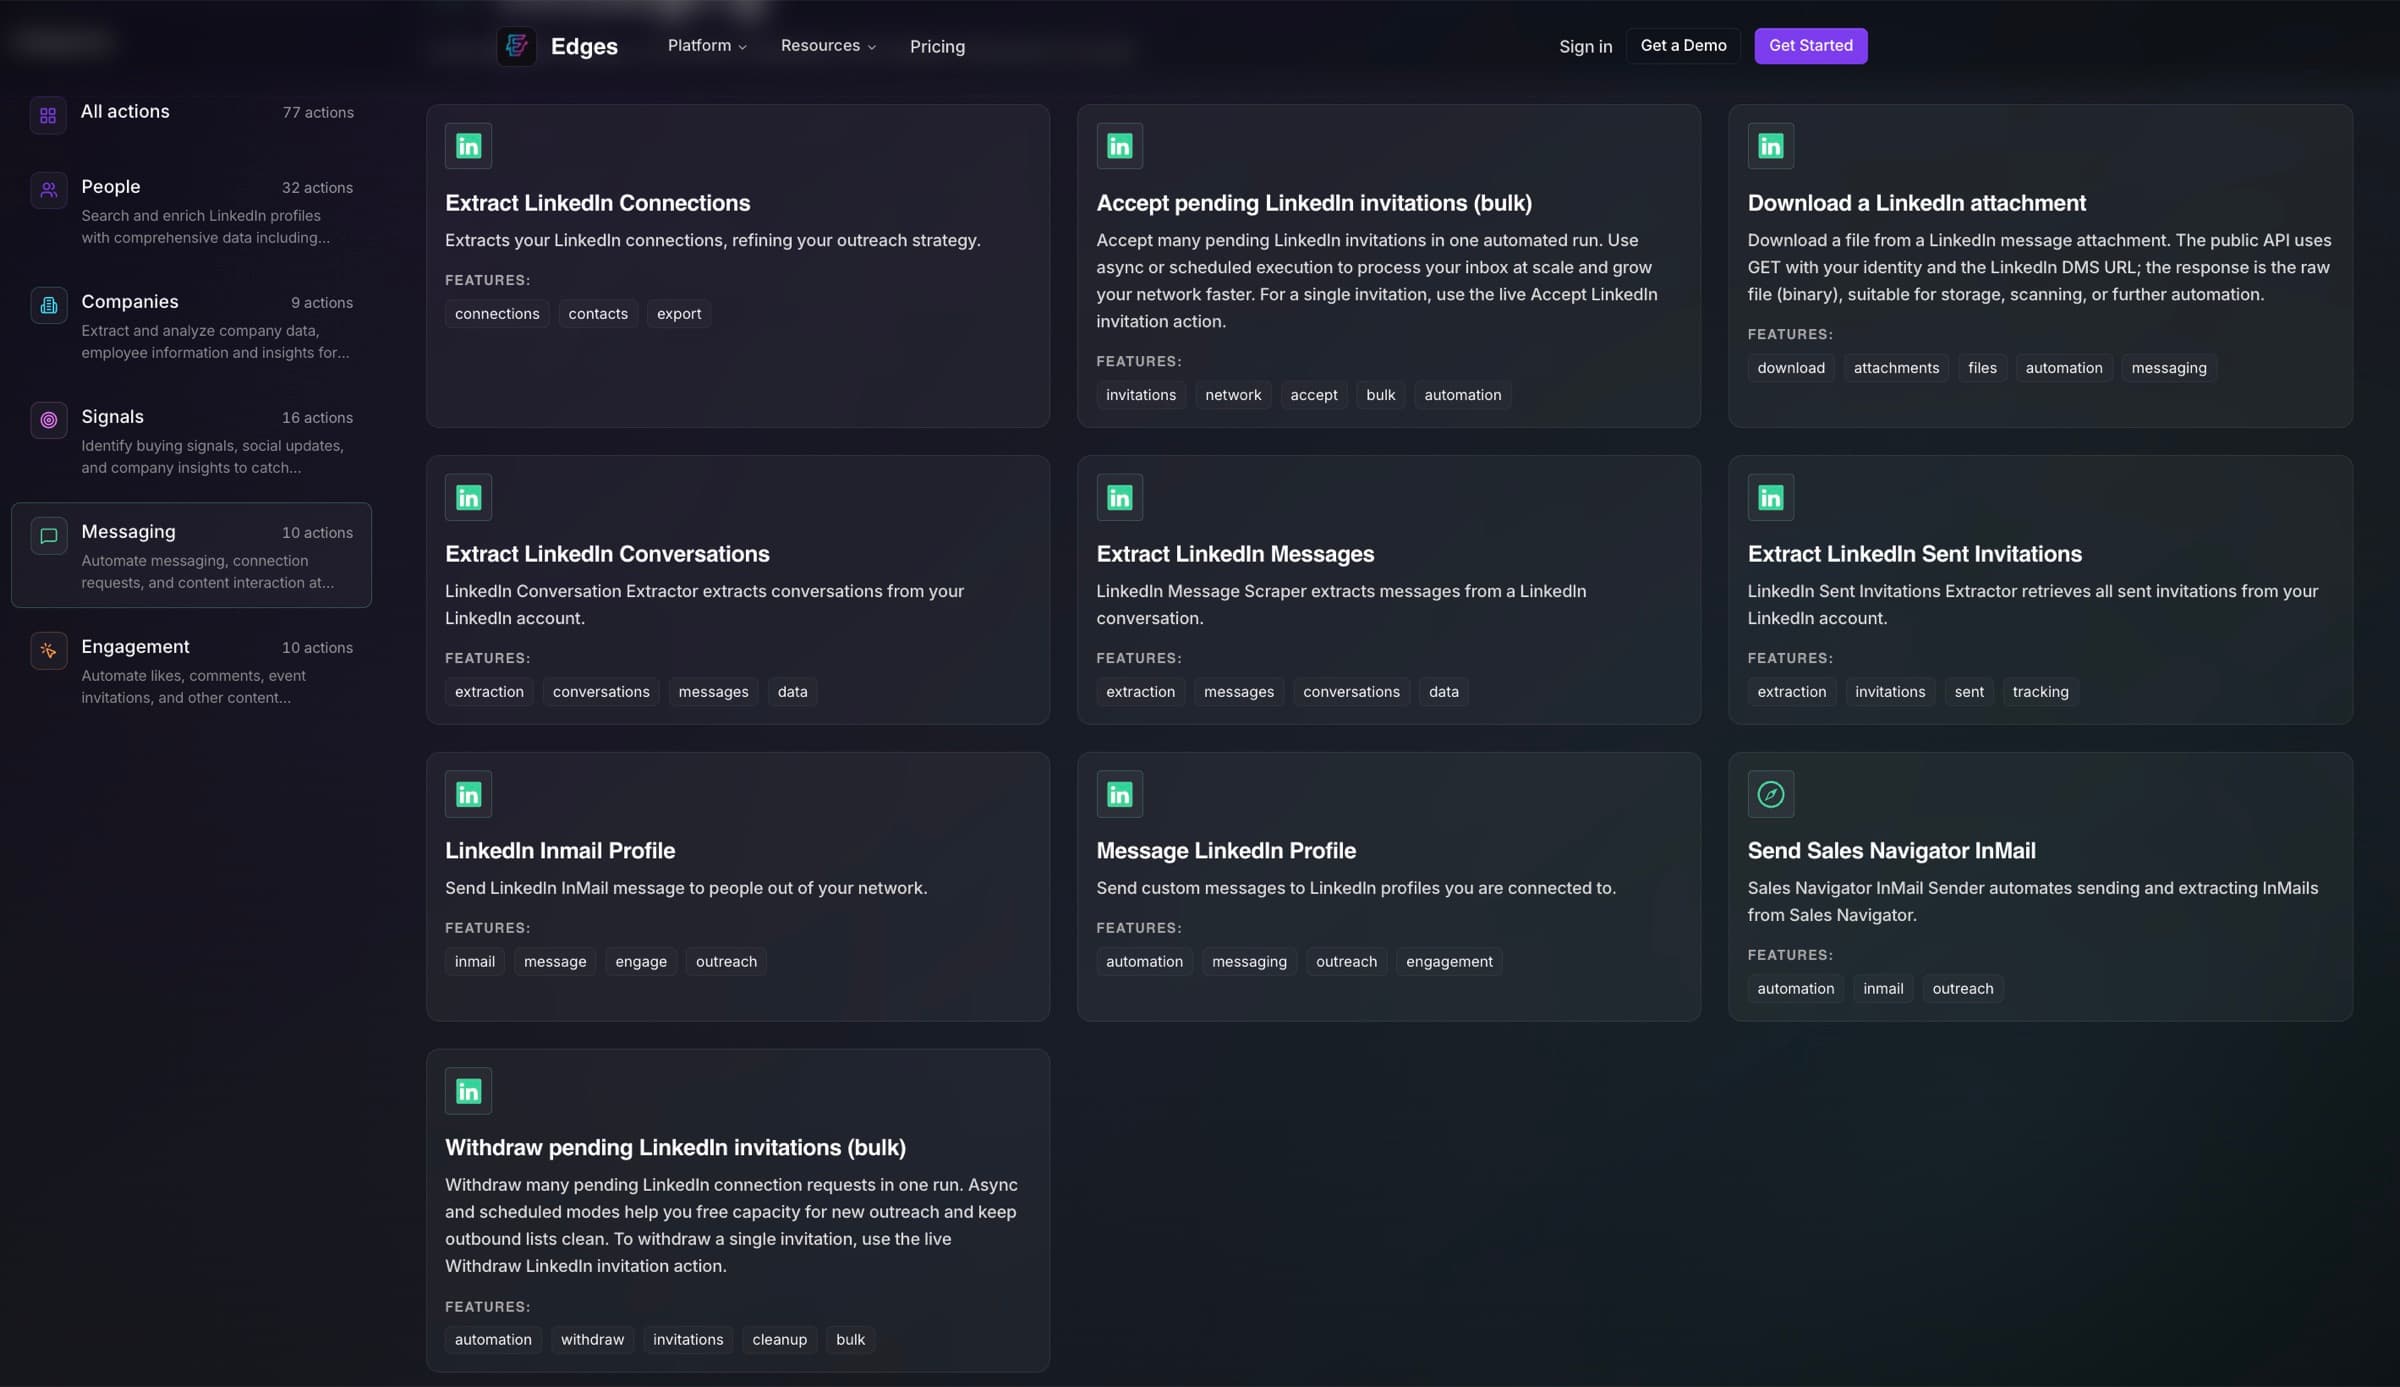Click the "attachments" feature tag
Screen dimensions: 2400x1387
click(x=1896, y=368)
